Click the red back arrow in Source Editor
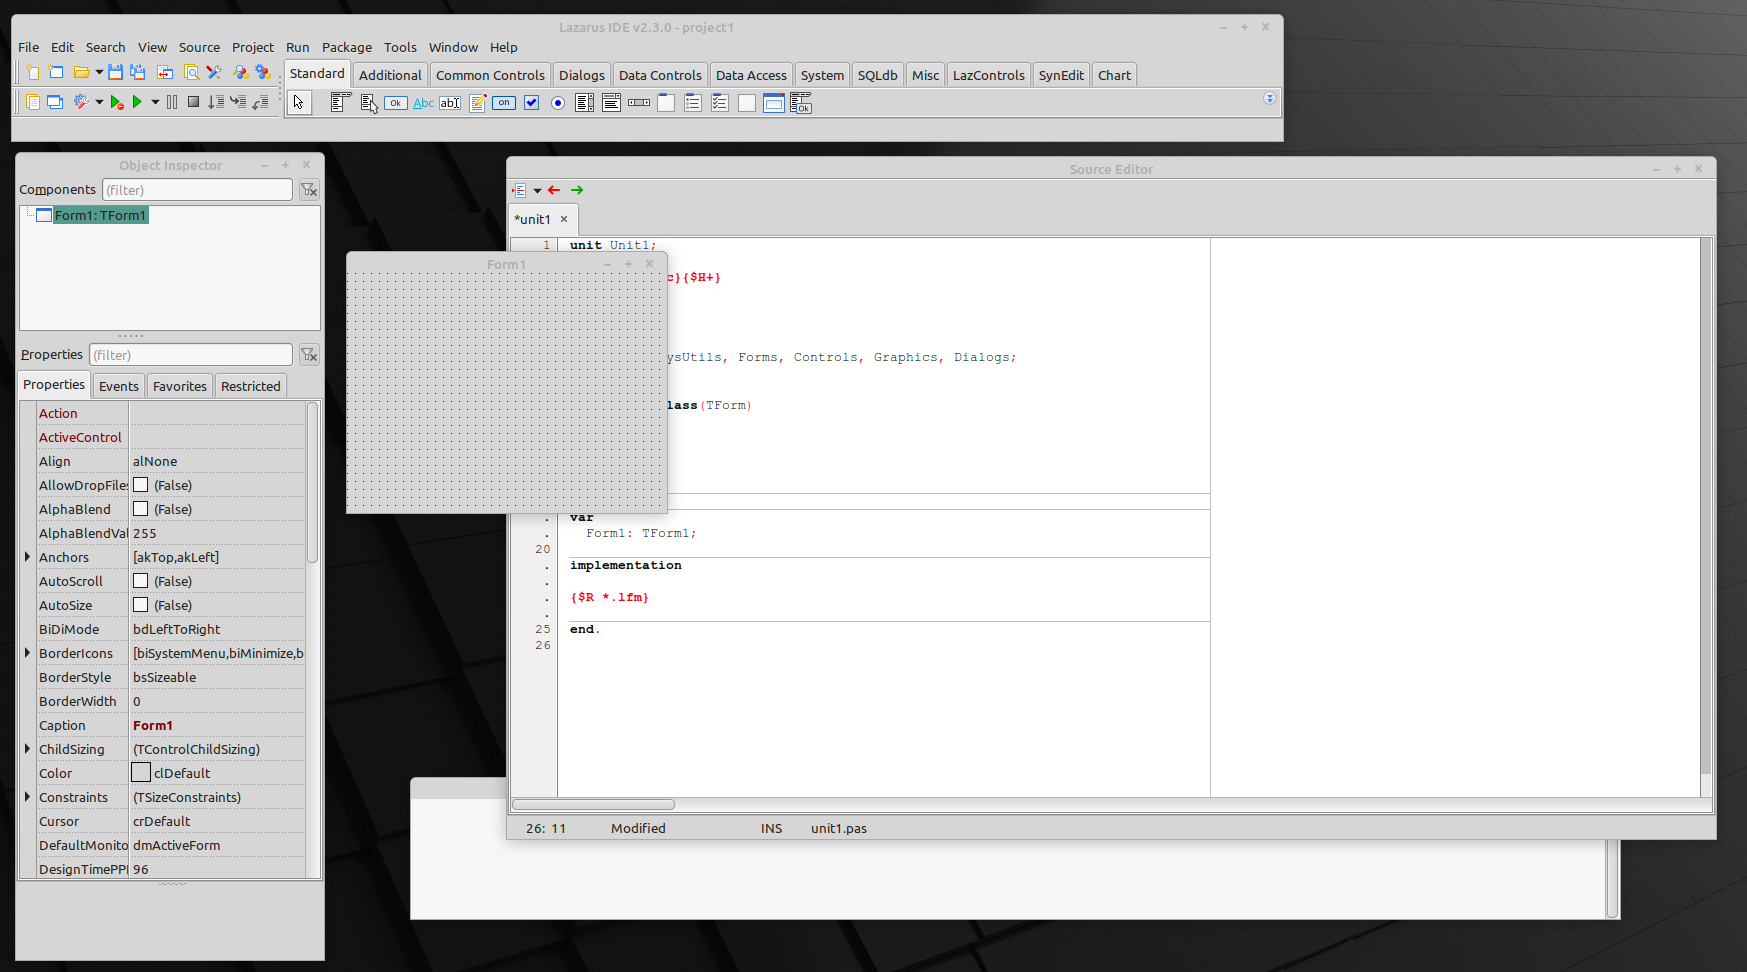Screen dimensions: 1747x972 click(x=554, y=190)
